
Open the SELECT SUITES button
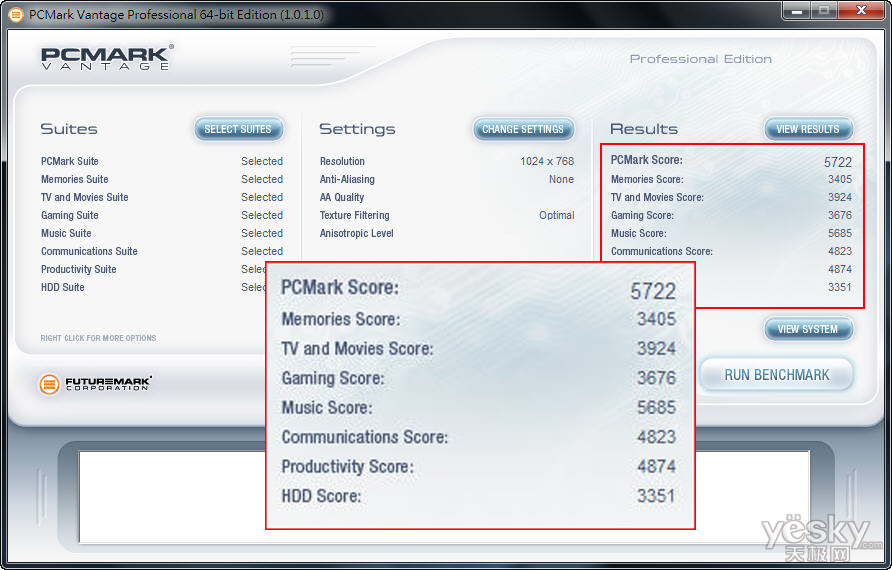238,129
